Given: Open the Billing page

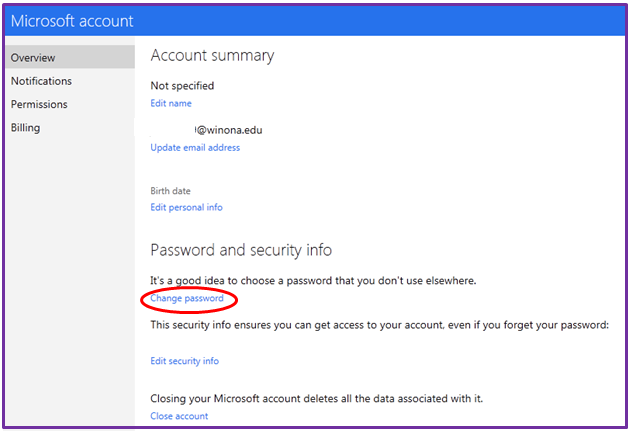Looking at the screenshot, I should (25, 128).
